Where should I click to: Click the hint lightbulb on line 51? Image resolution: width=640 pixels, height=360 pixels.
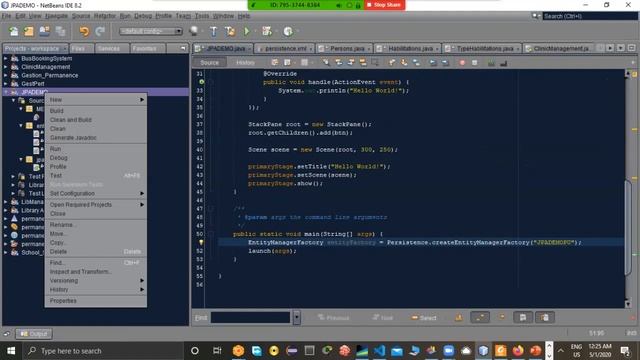[x=201, y=242]
